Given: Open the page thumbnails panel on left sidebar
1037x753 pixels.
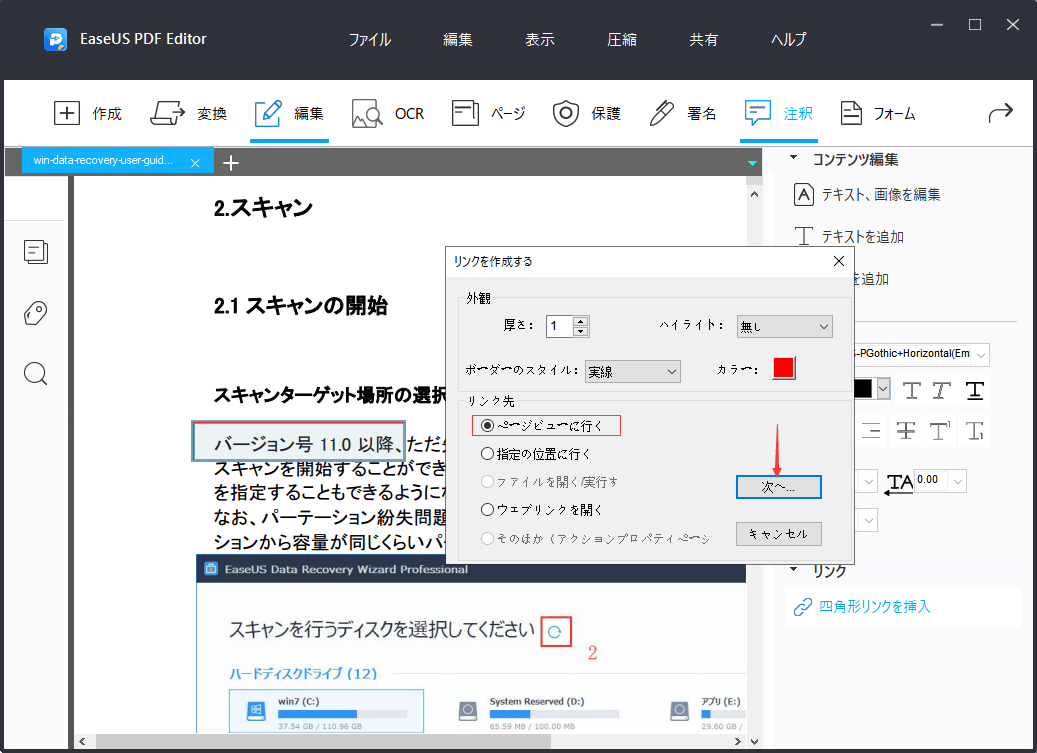Looking at the screenshot, I should 36,252.
